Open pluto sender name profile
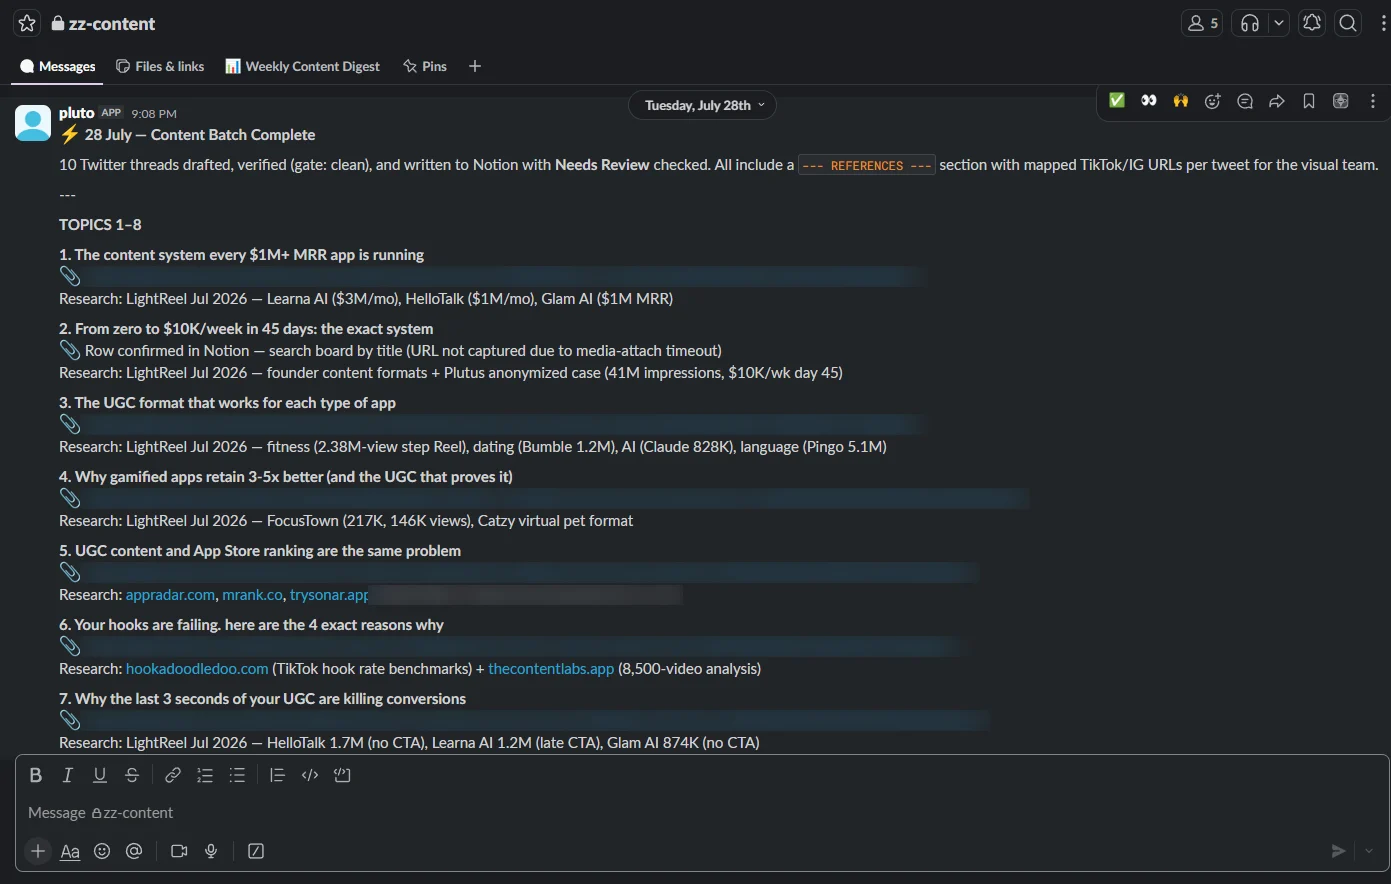This screenshot has height=884, width=1391. 76,113
